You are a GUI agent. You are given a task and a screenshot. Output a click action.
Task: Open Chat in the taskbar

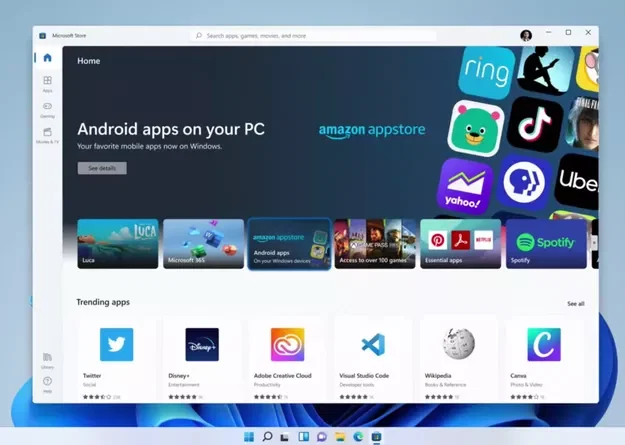[322, 437]
